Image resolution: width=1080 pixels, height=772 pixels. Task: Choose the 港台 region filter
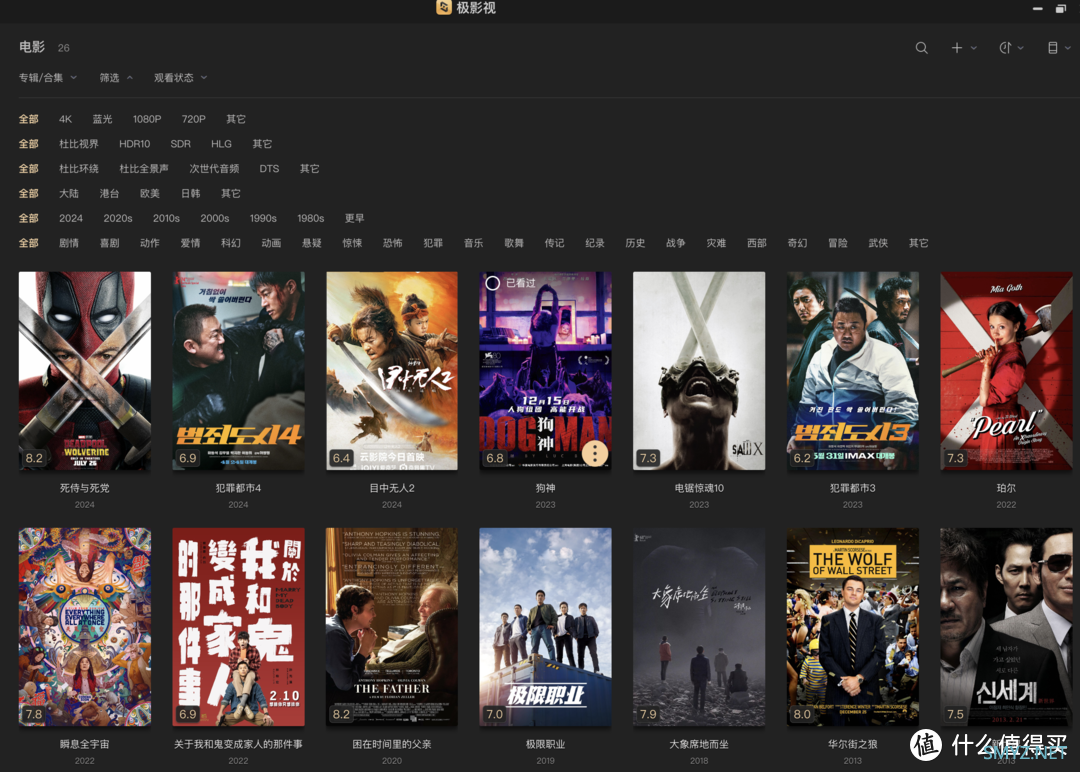pyautogui.click(x=110, y=194)
